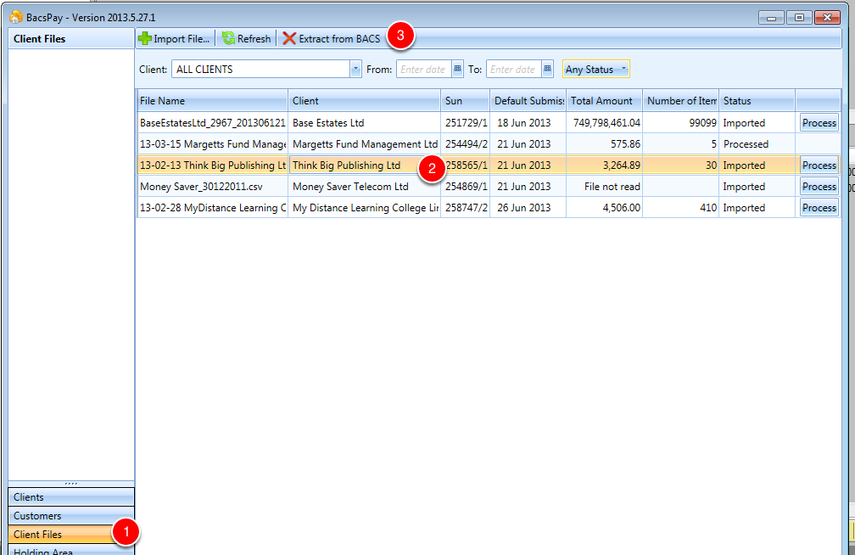Click the From date input field
The width and height of the screenshot is (855, 555).
pos(424,69)
